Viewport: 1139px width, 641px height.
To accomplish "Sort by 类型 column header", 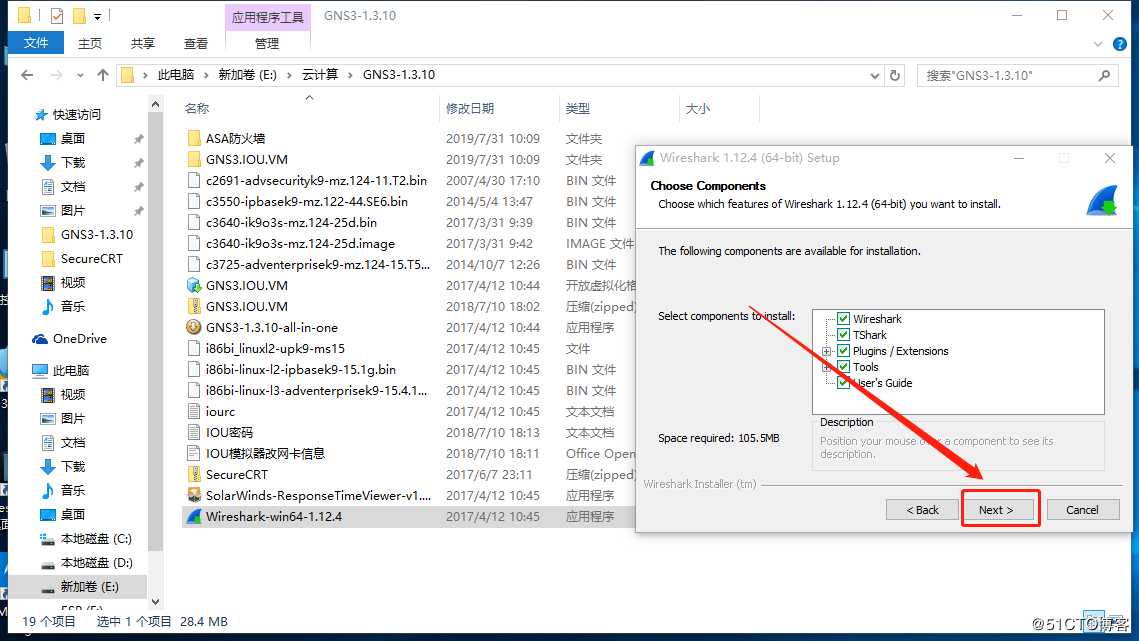I will pos(578,108).
